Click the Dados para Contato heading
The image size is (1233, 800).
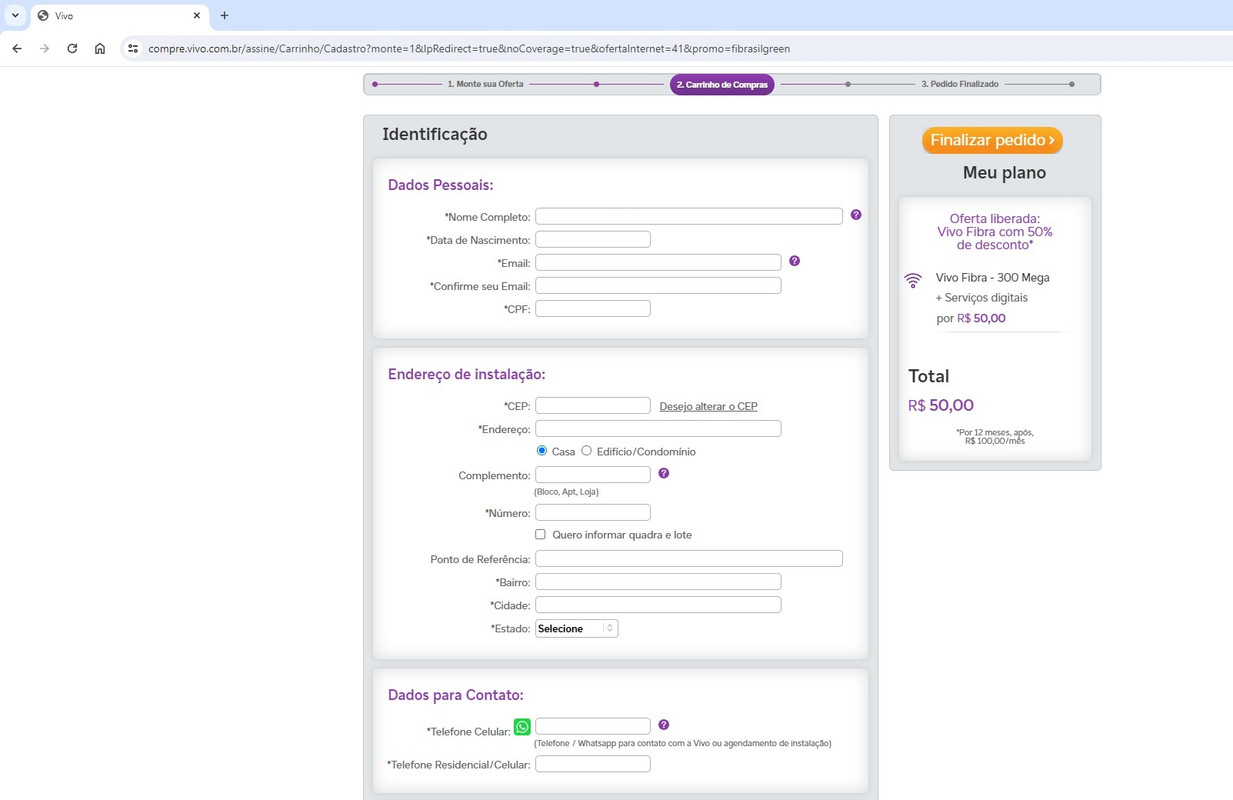(x=455, y=695)
